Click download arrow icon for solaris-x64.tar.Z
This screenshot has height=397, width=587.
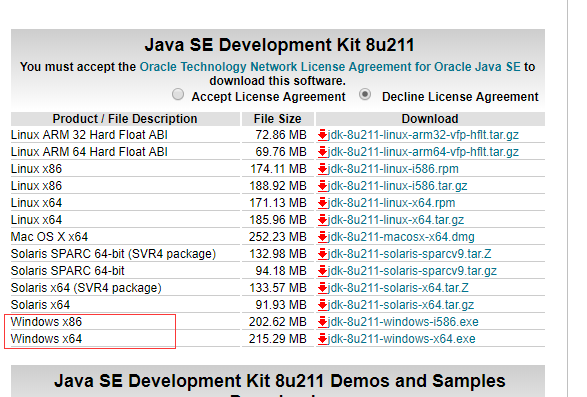[322, 288]
